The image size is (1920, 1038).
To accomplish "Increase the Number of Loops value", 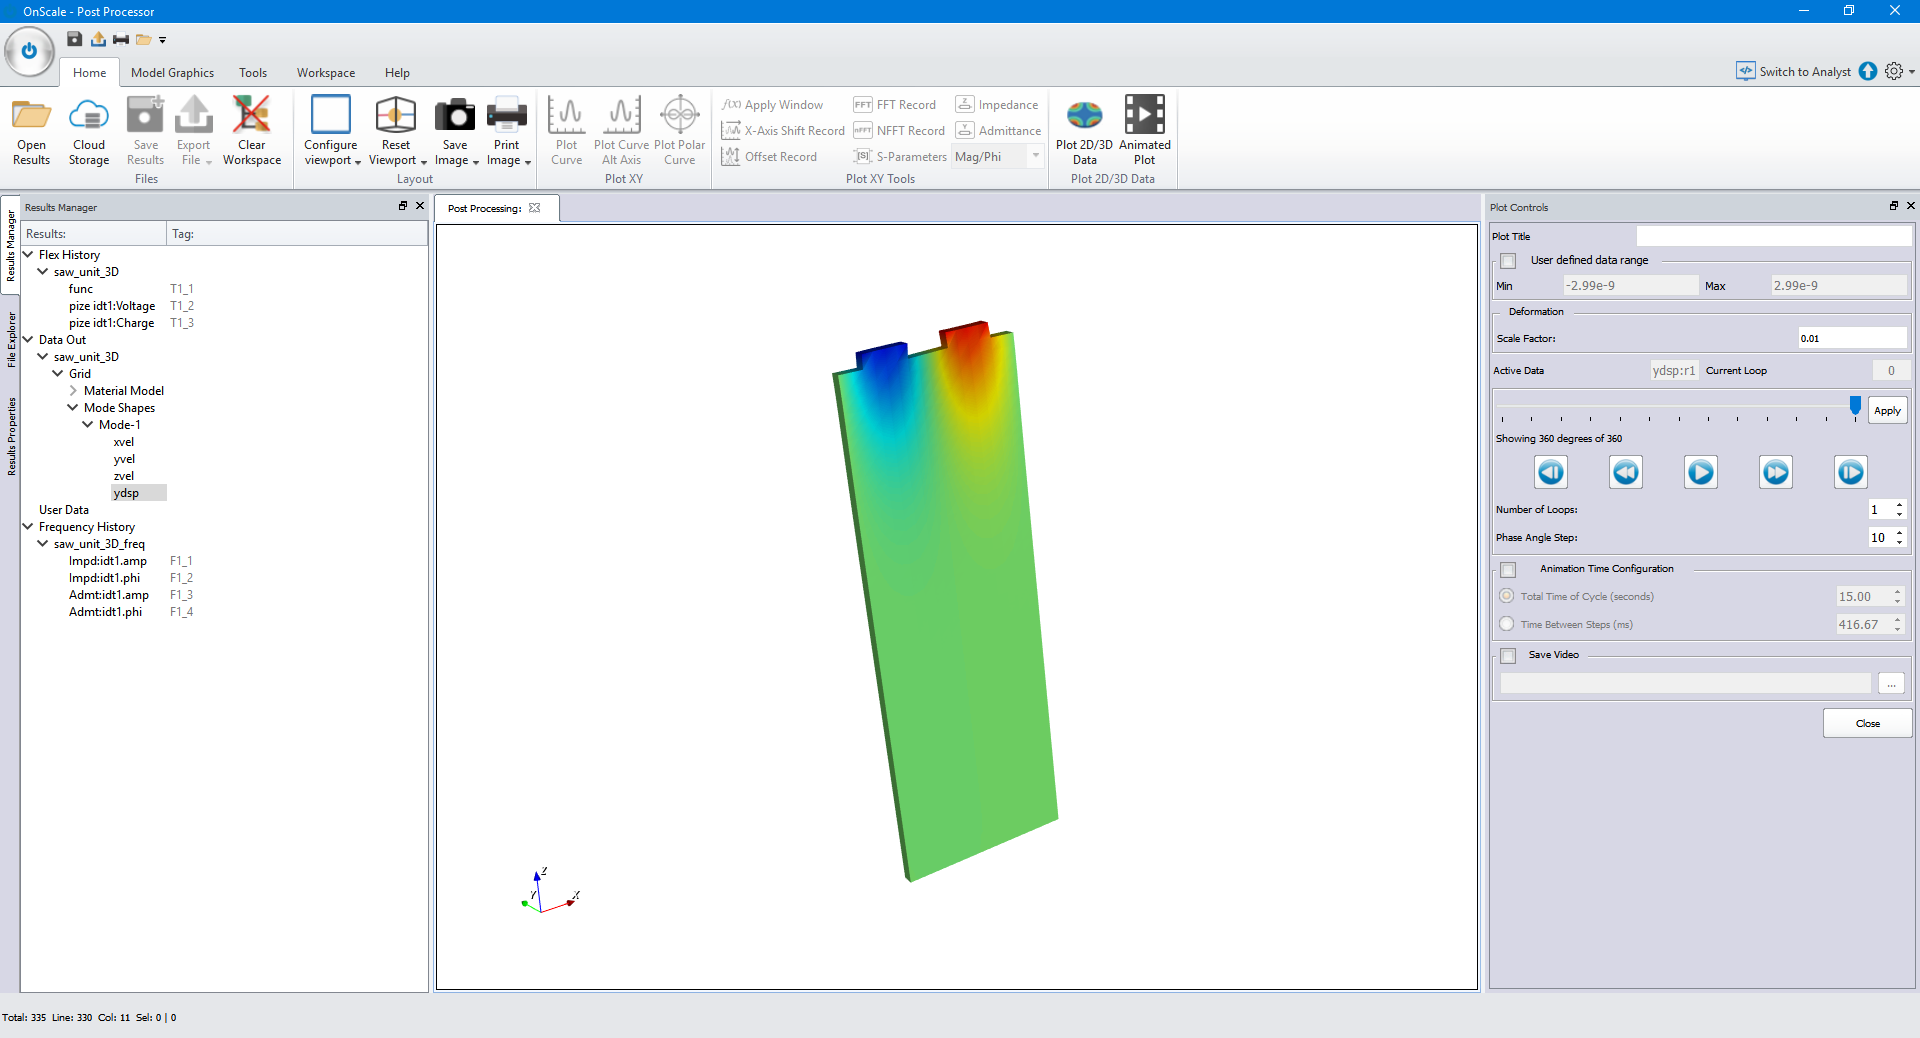I will pyautogui.click(x=1899, y=504).
